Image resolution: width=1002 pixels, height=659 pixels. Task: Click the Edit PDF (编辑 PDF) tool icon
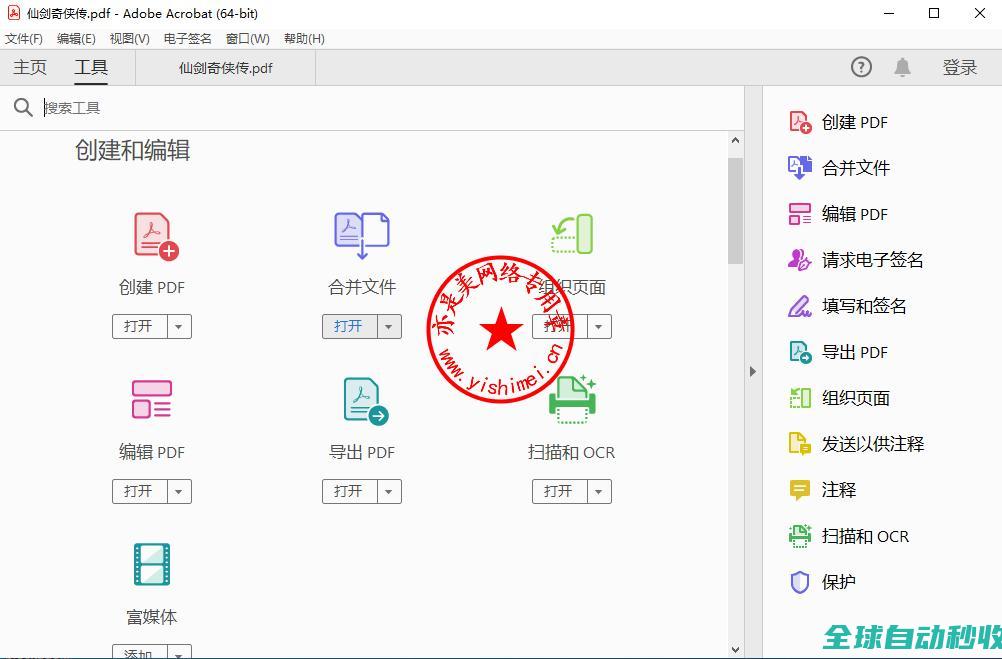click(152, 399)
